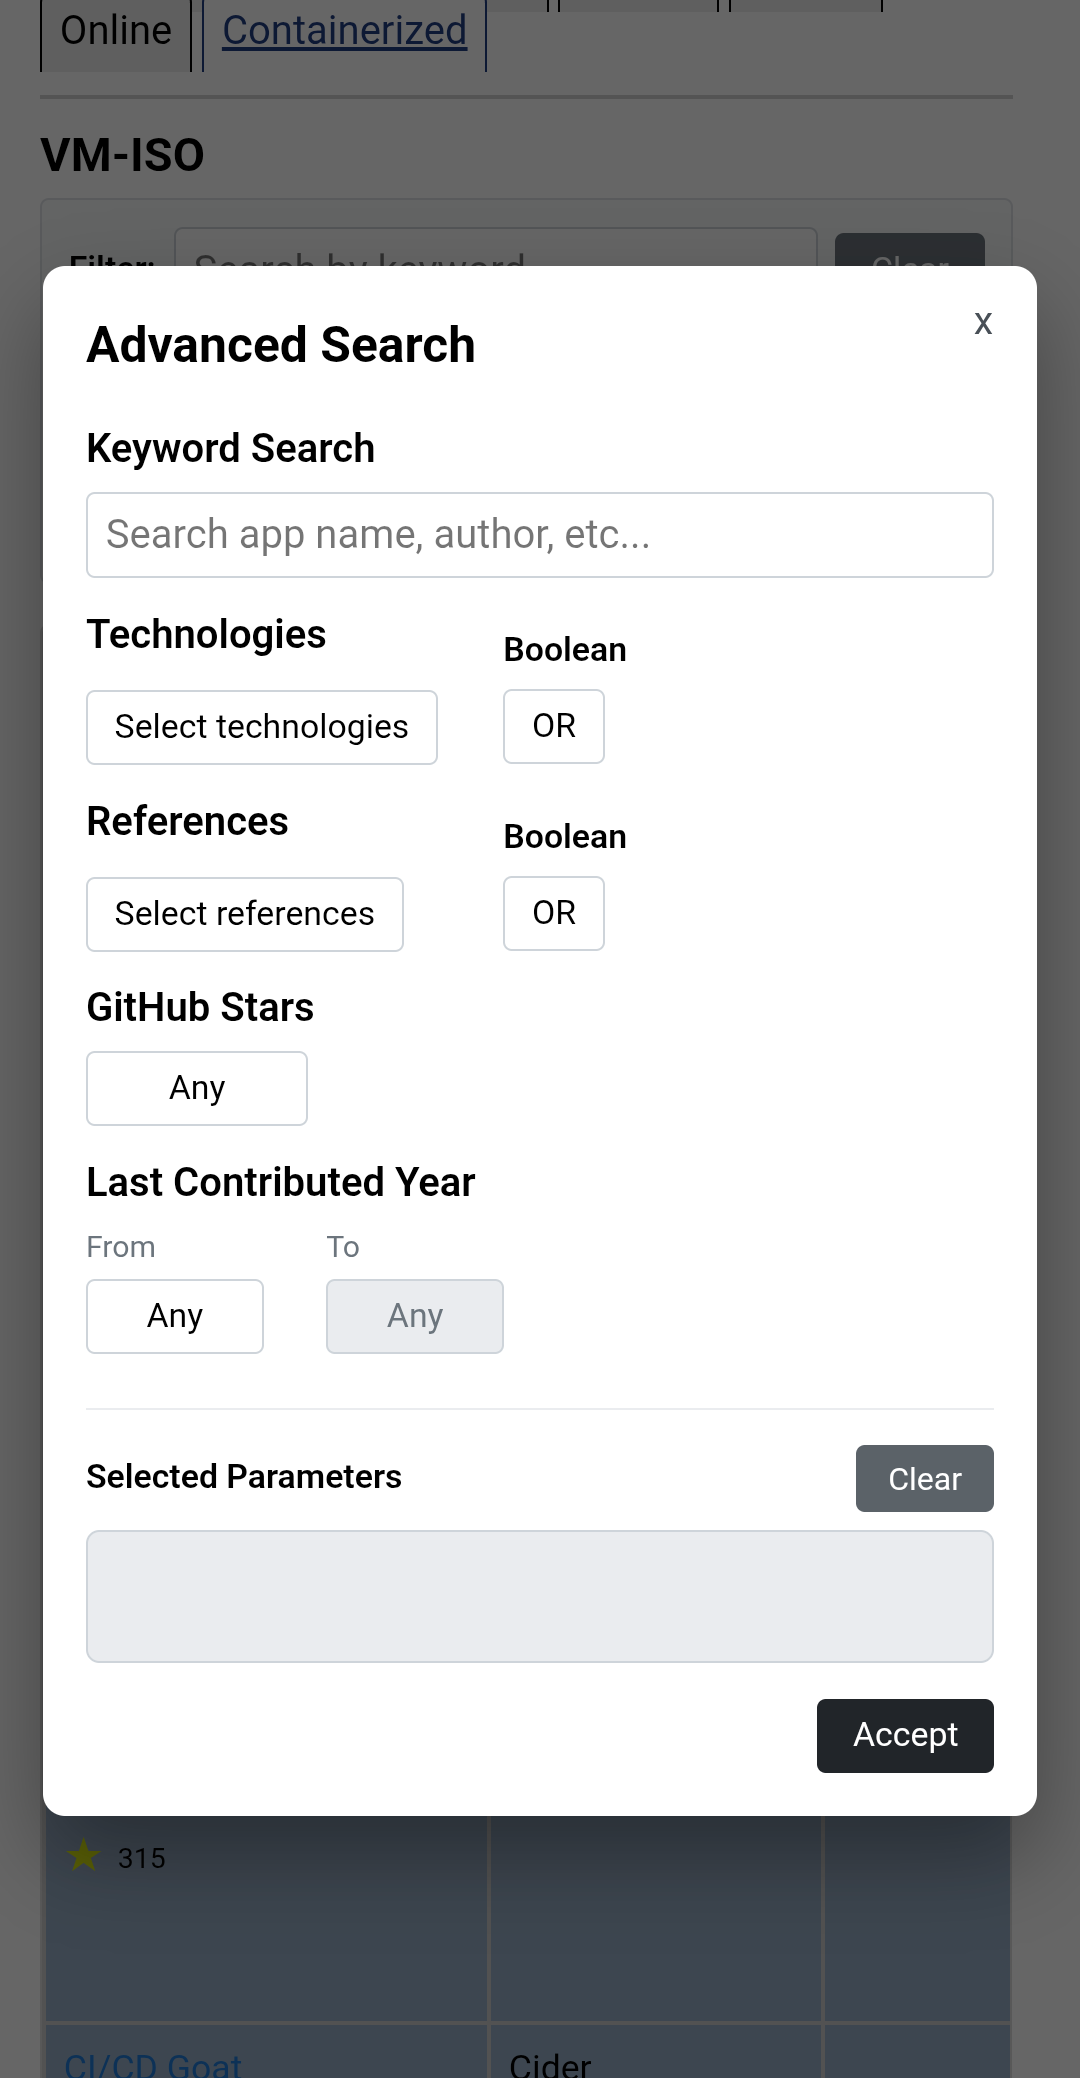Open the GitHub Stars Any dropdown
Screen dimensions: 1080x2078
coord(196,1088)
